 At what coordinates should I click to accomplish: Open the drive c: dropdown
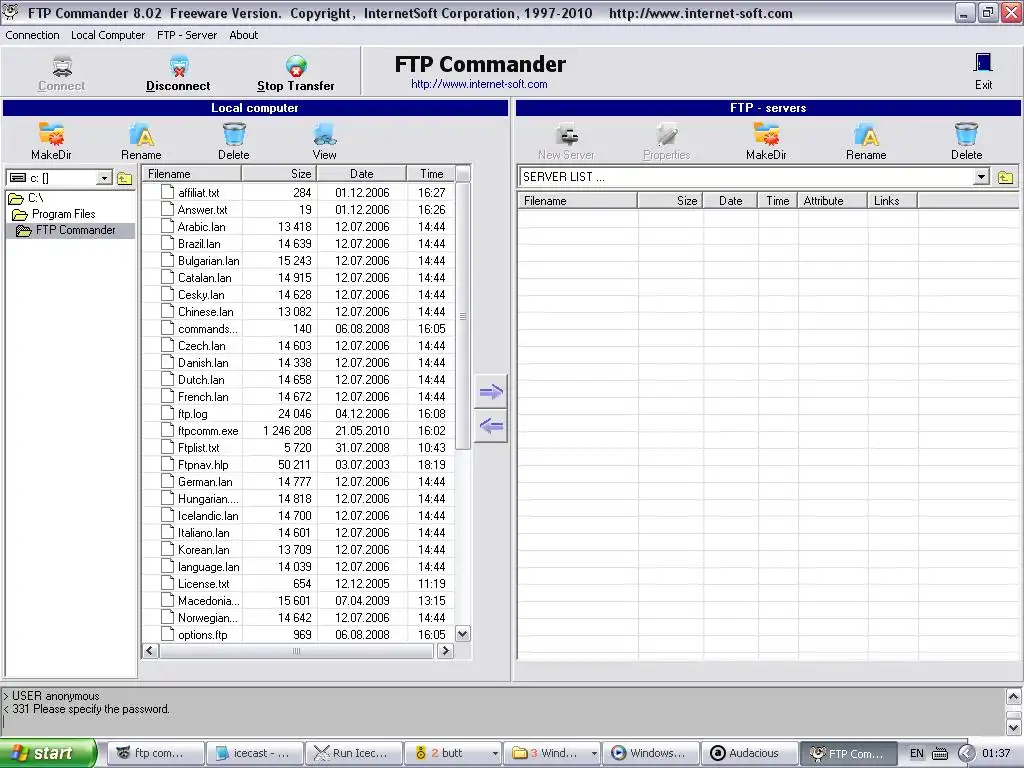pos(104,178)
